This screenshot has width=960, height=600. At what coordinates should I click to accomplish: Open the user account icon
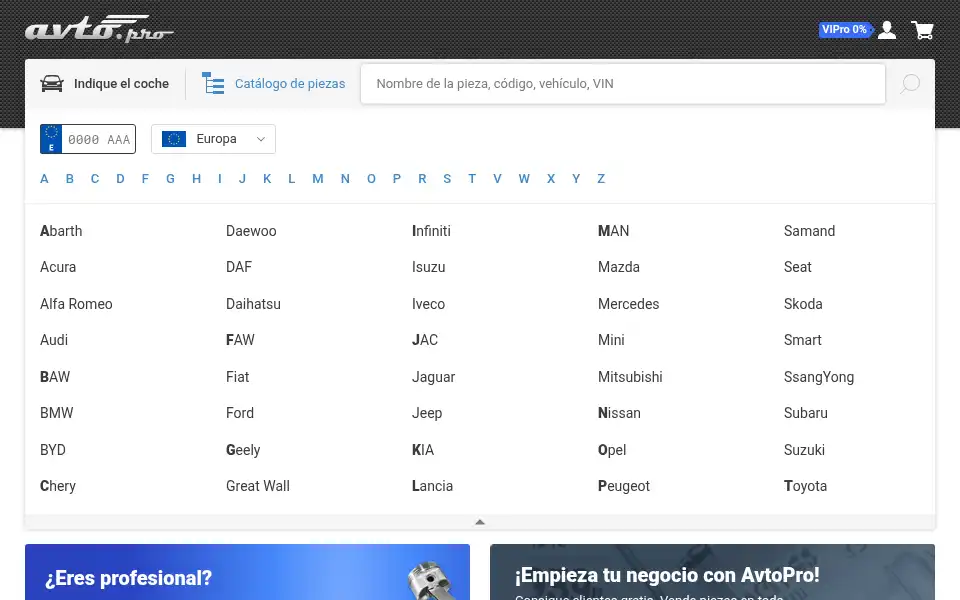point(887,30)
